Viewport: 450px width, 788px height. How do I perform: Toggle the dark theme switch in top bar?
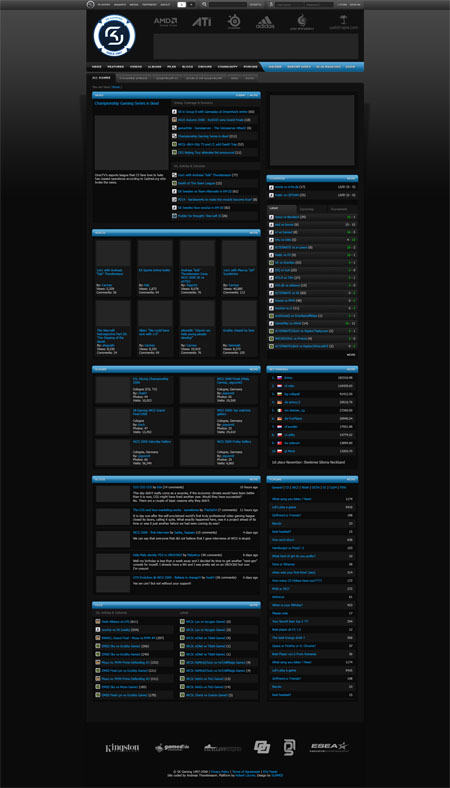click(191, 5)
